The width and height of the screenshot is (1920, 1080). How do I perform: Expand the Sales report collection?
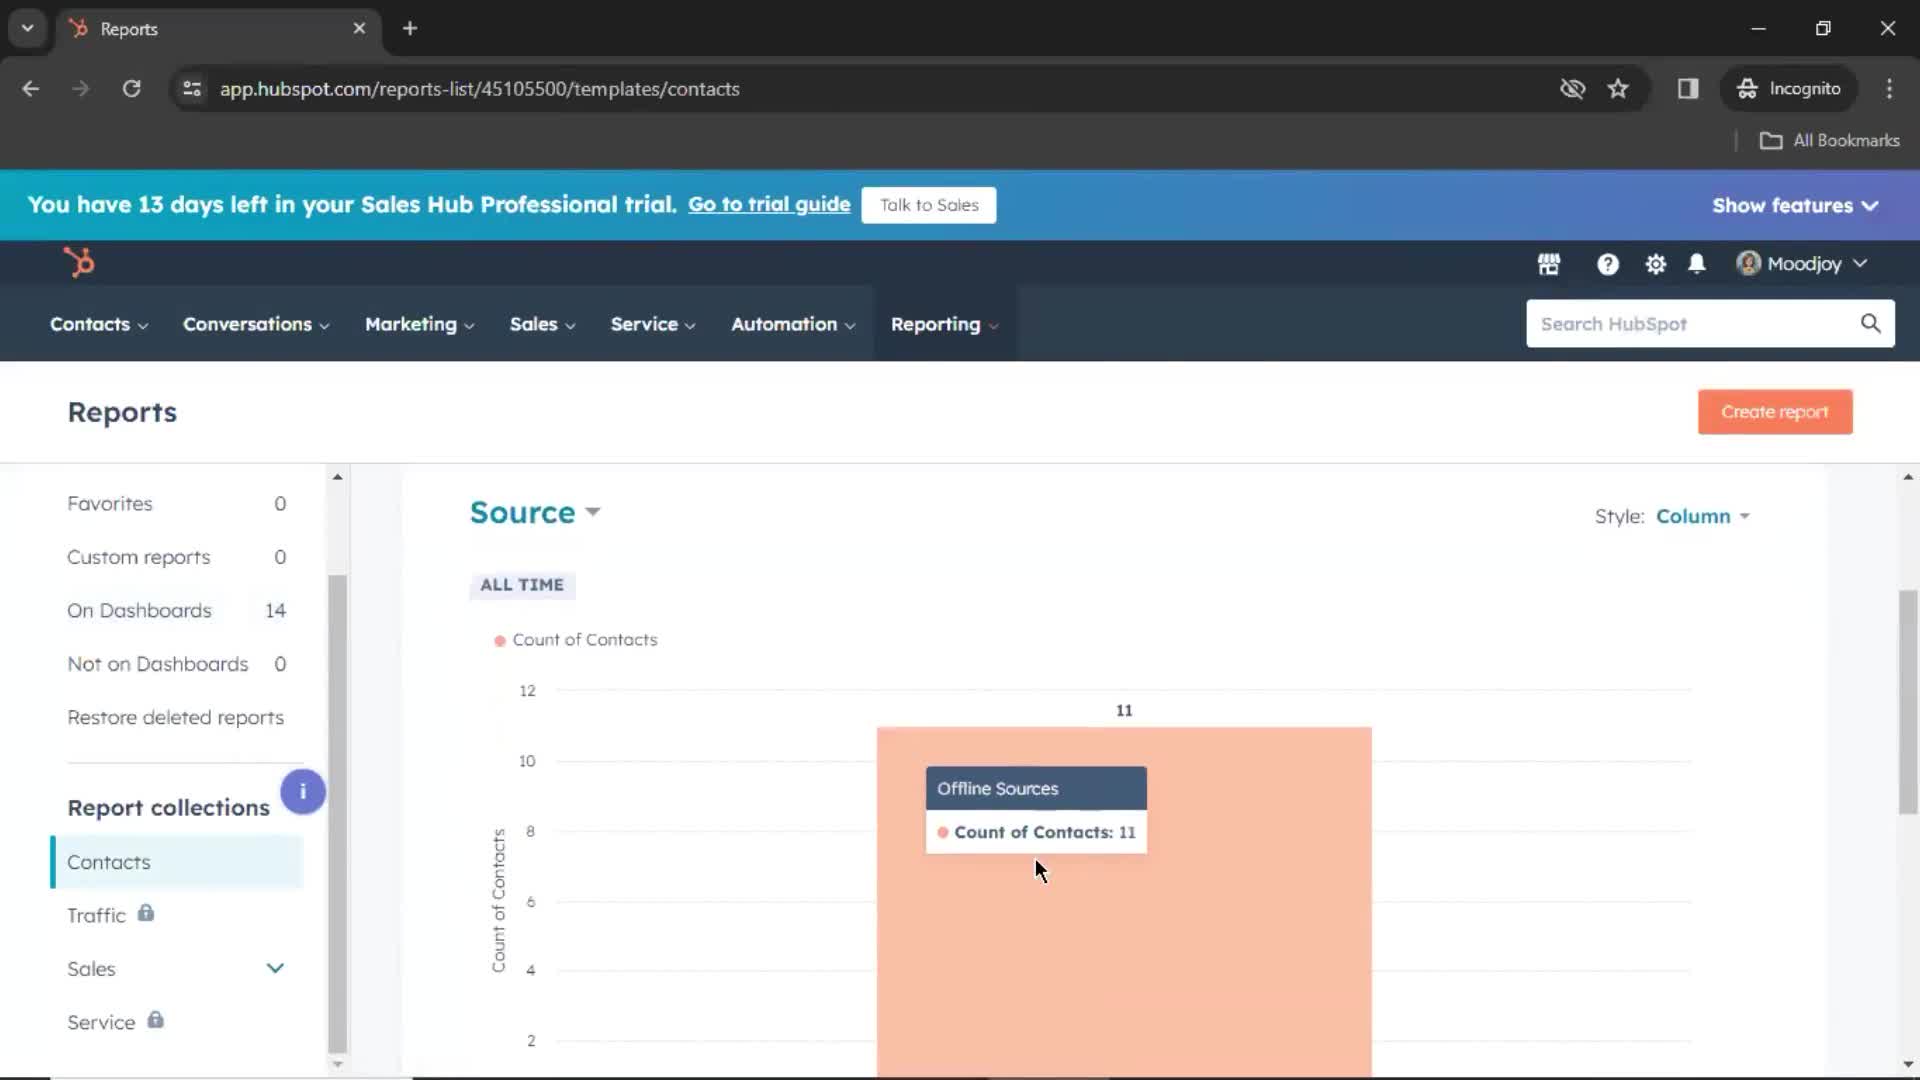274,968
